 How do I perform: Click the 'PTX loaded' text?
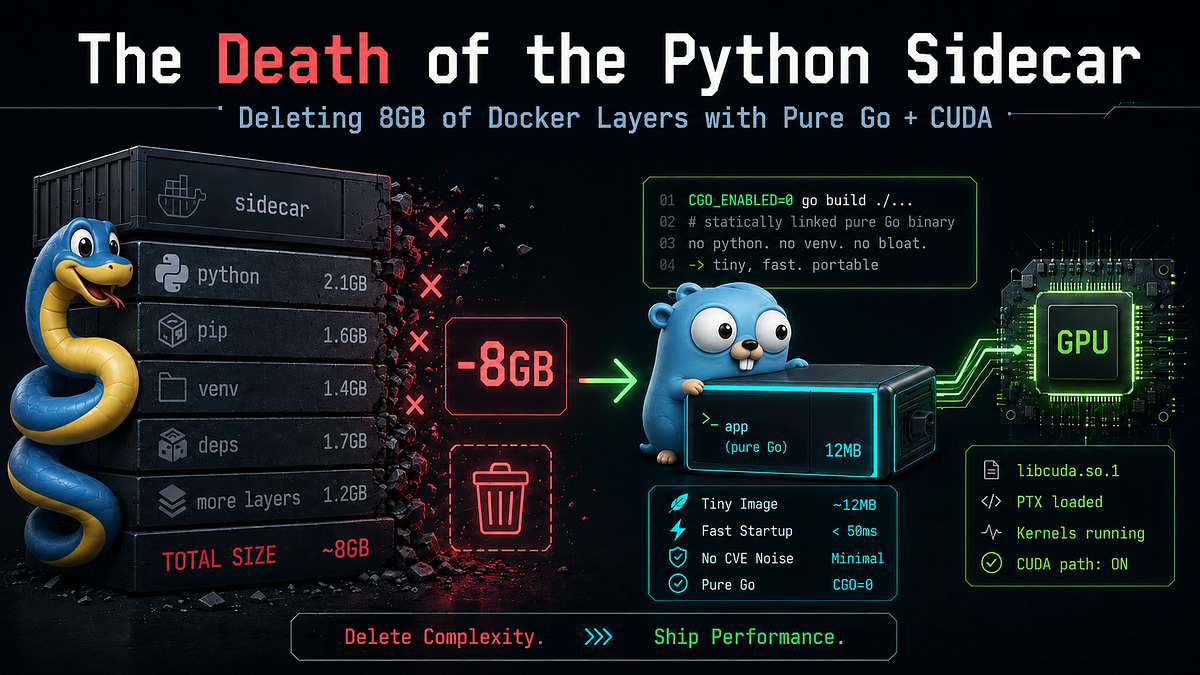click(1059, 501)
